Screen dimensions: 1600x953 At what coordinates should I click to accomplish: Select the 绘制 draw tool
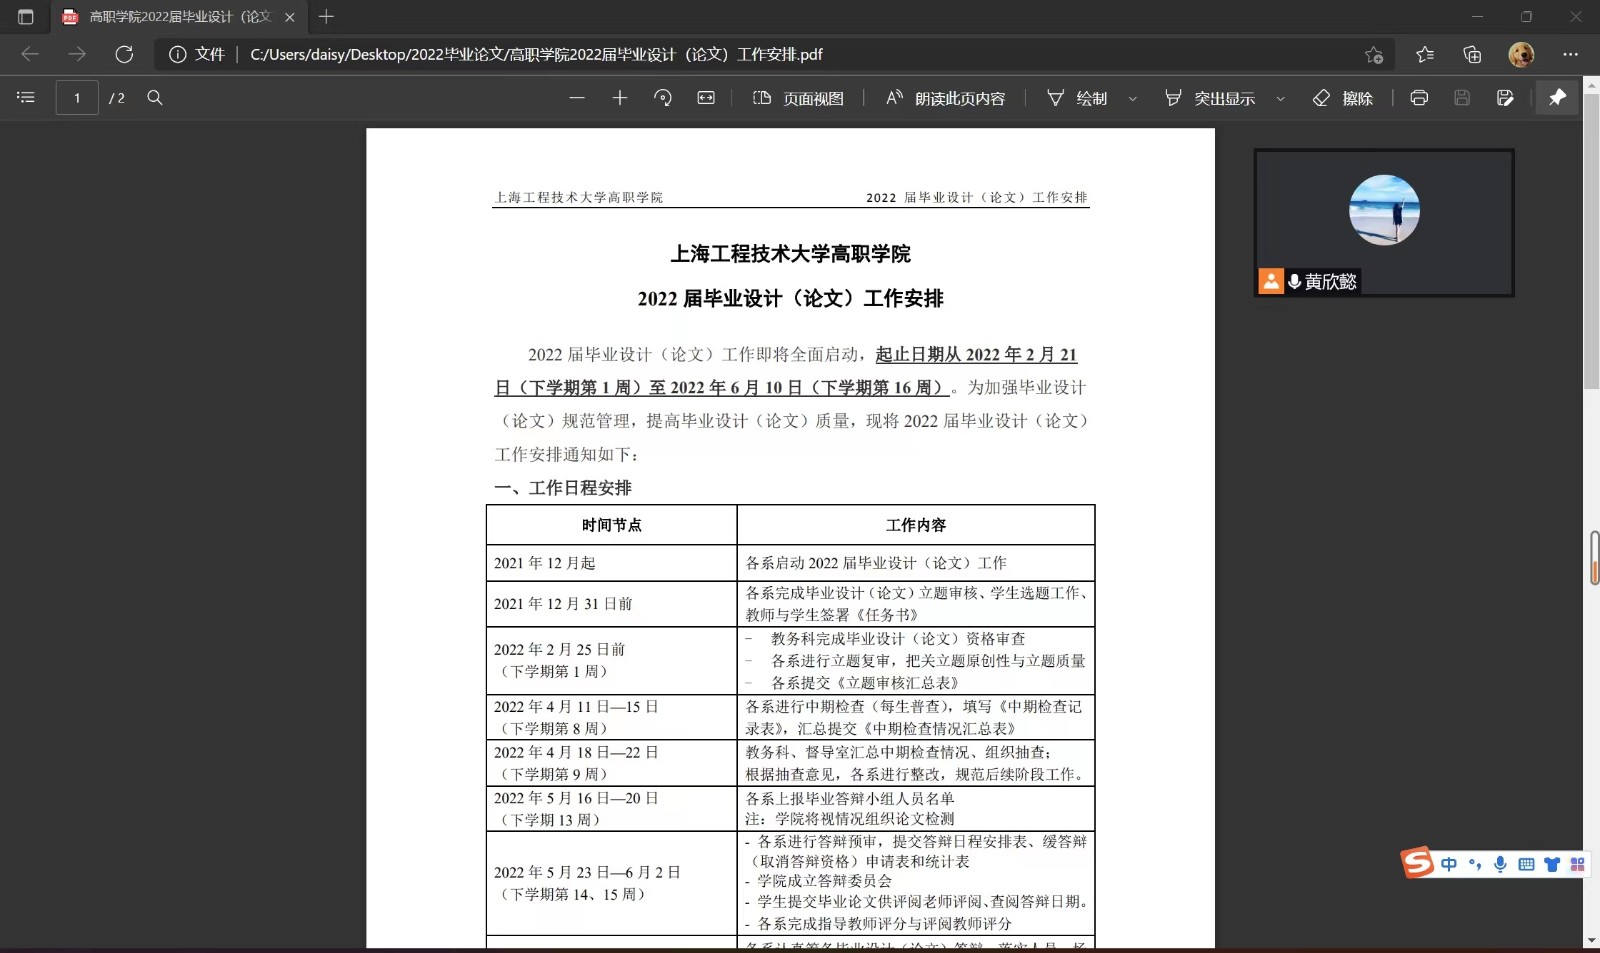[x=1077, y=98]
